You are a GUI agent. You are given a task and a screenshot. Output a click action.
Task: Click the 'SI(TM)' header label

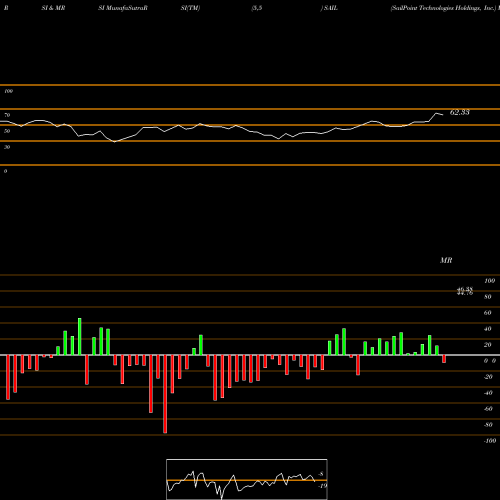[x=190, y=8]
